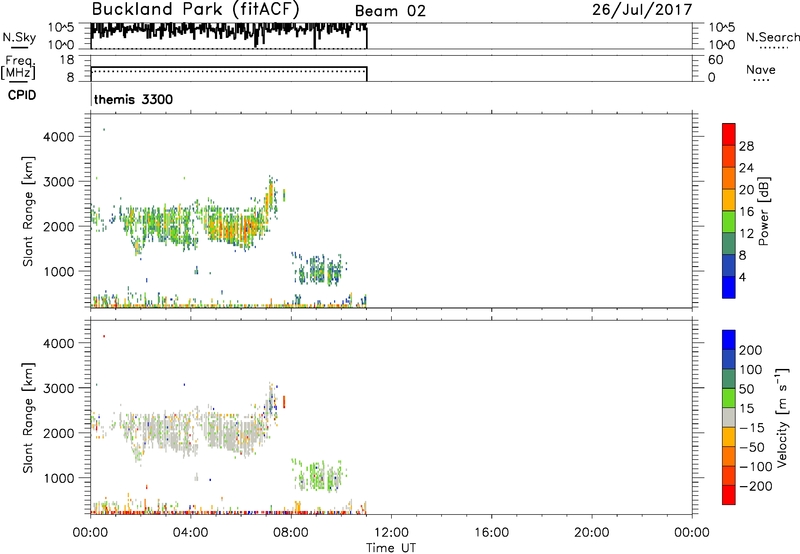
Task: Click the gray segment of the velocity color bar
Action: (x=729, y=417)
